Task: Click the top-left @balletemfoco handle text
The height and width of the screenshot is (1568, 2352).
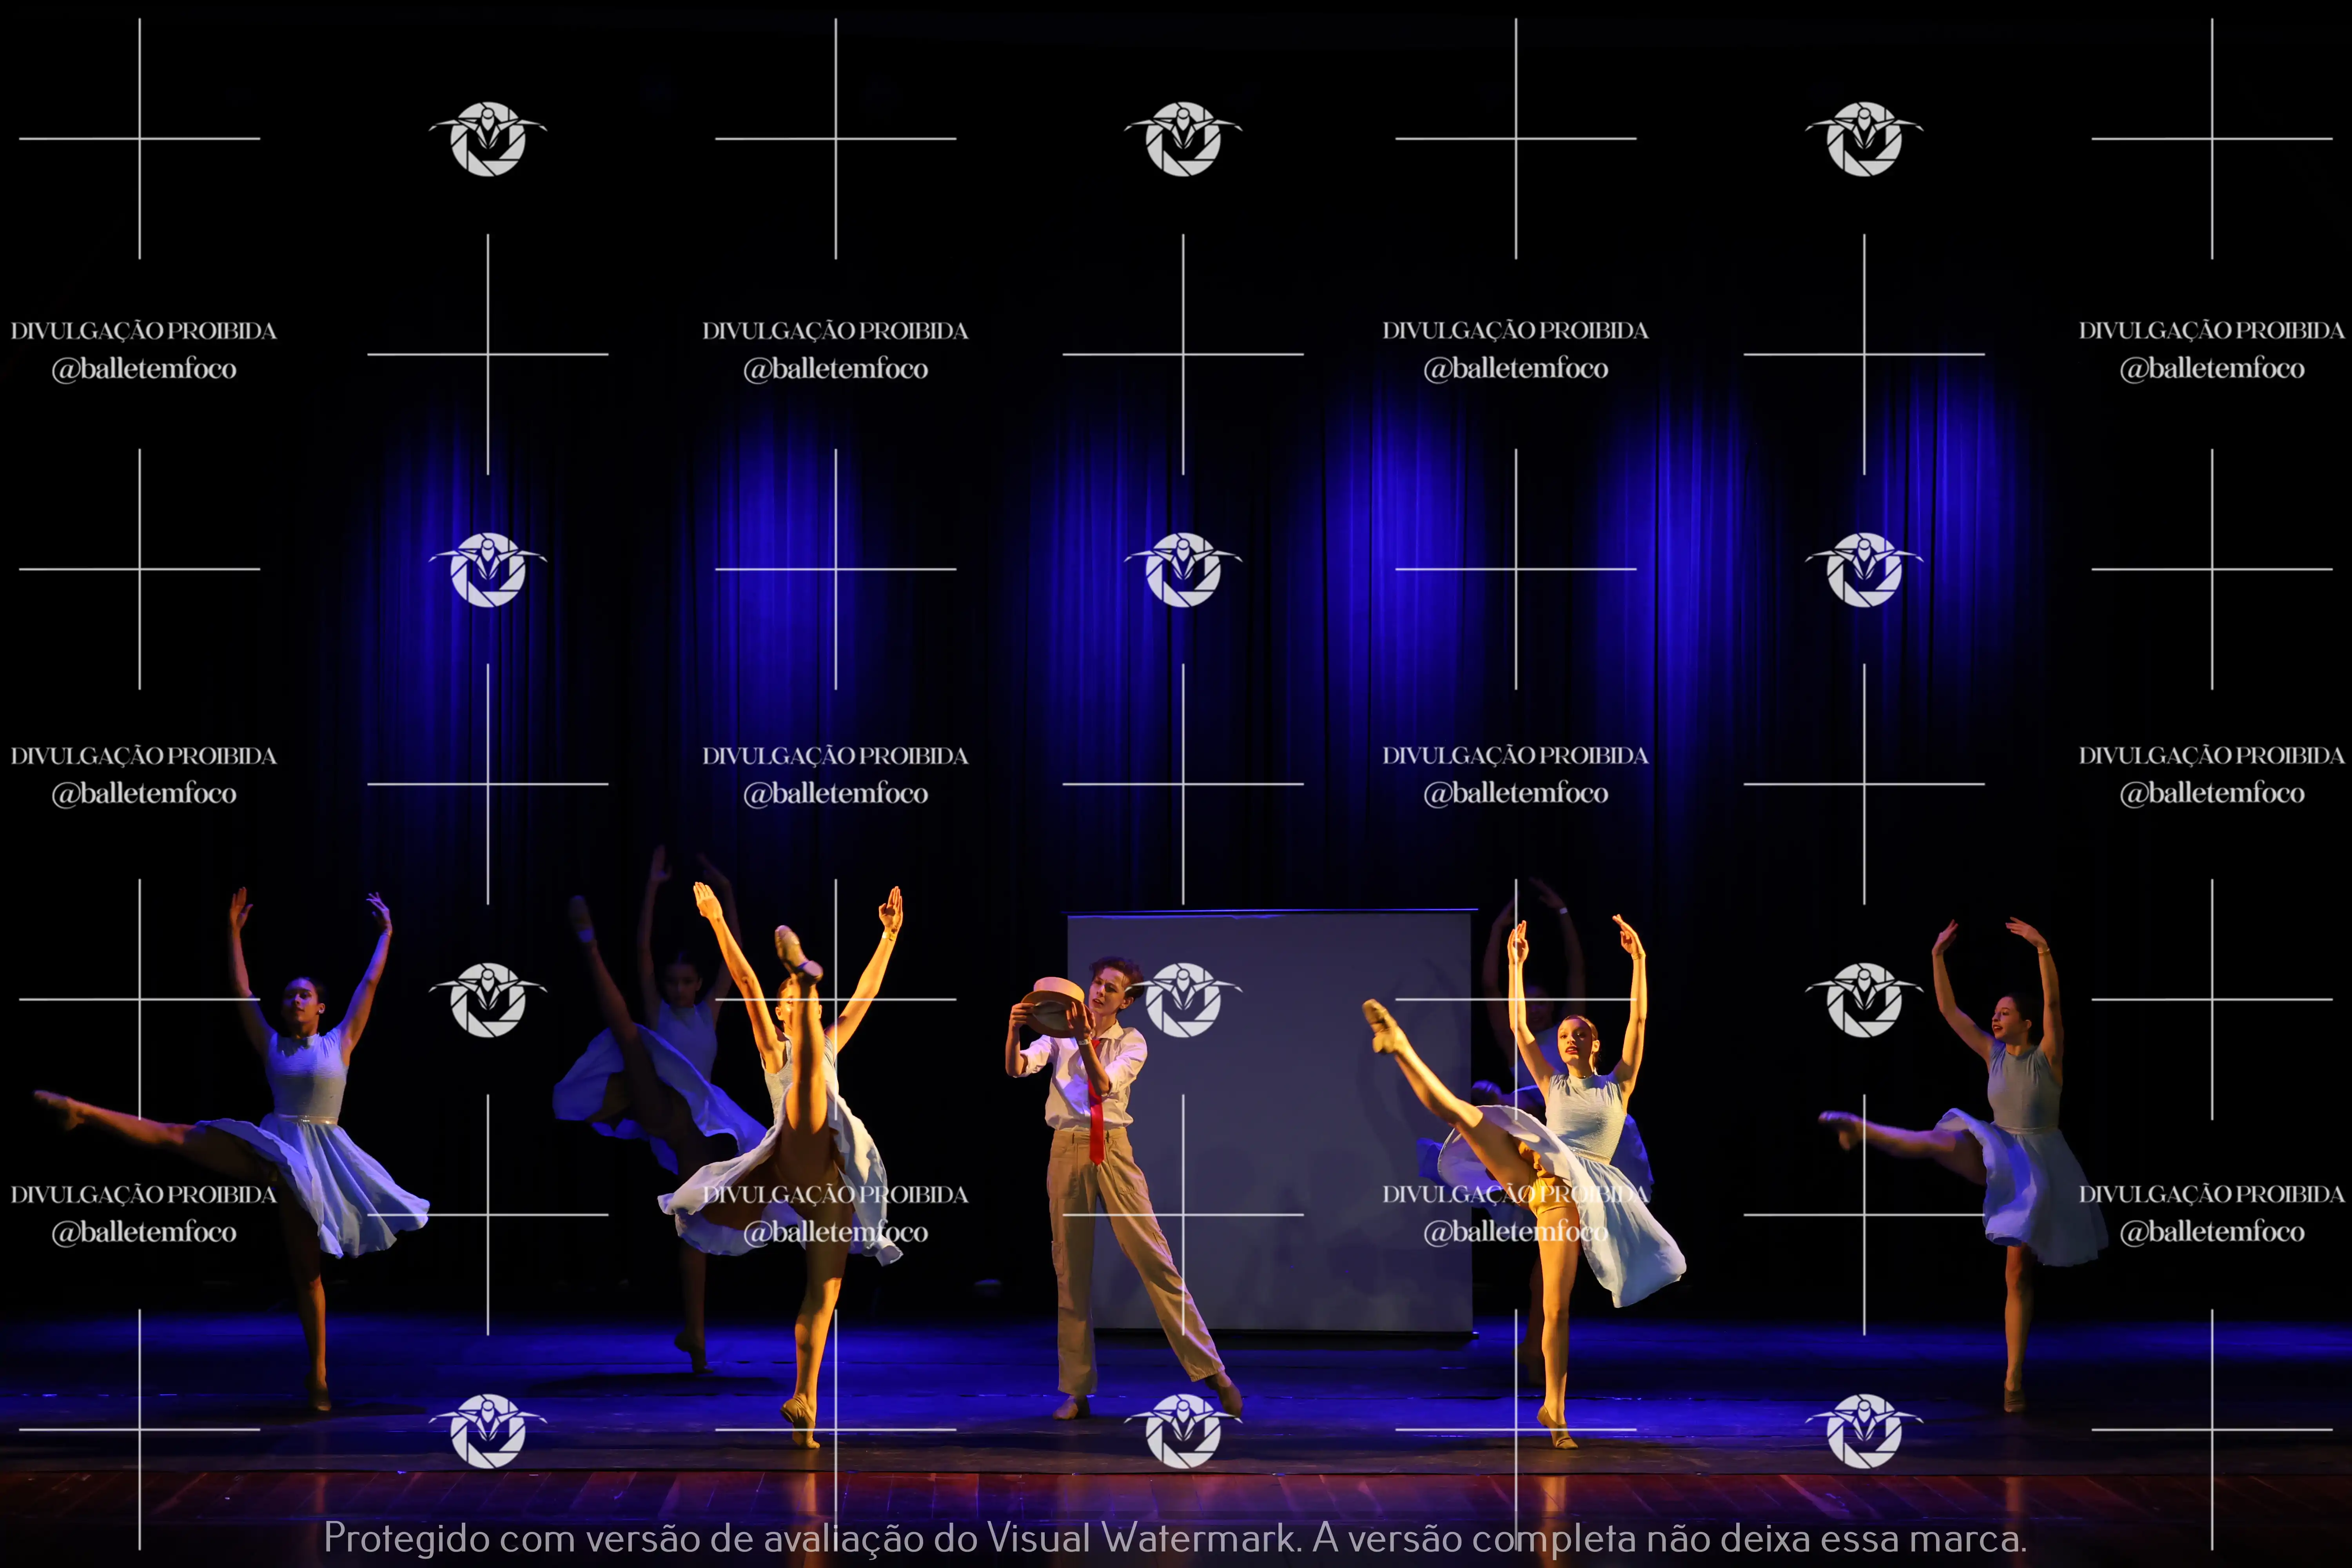Action: coord(144,369)
